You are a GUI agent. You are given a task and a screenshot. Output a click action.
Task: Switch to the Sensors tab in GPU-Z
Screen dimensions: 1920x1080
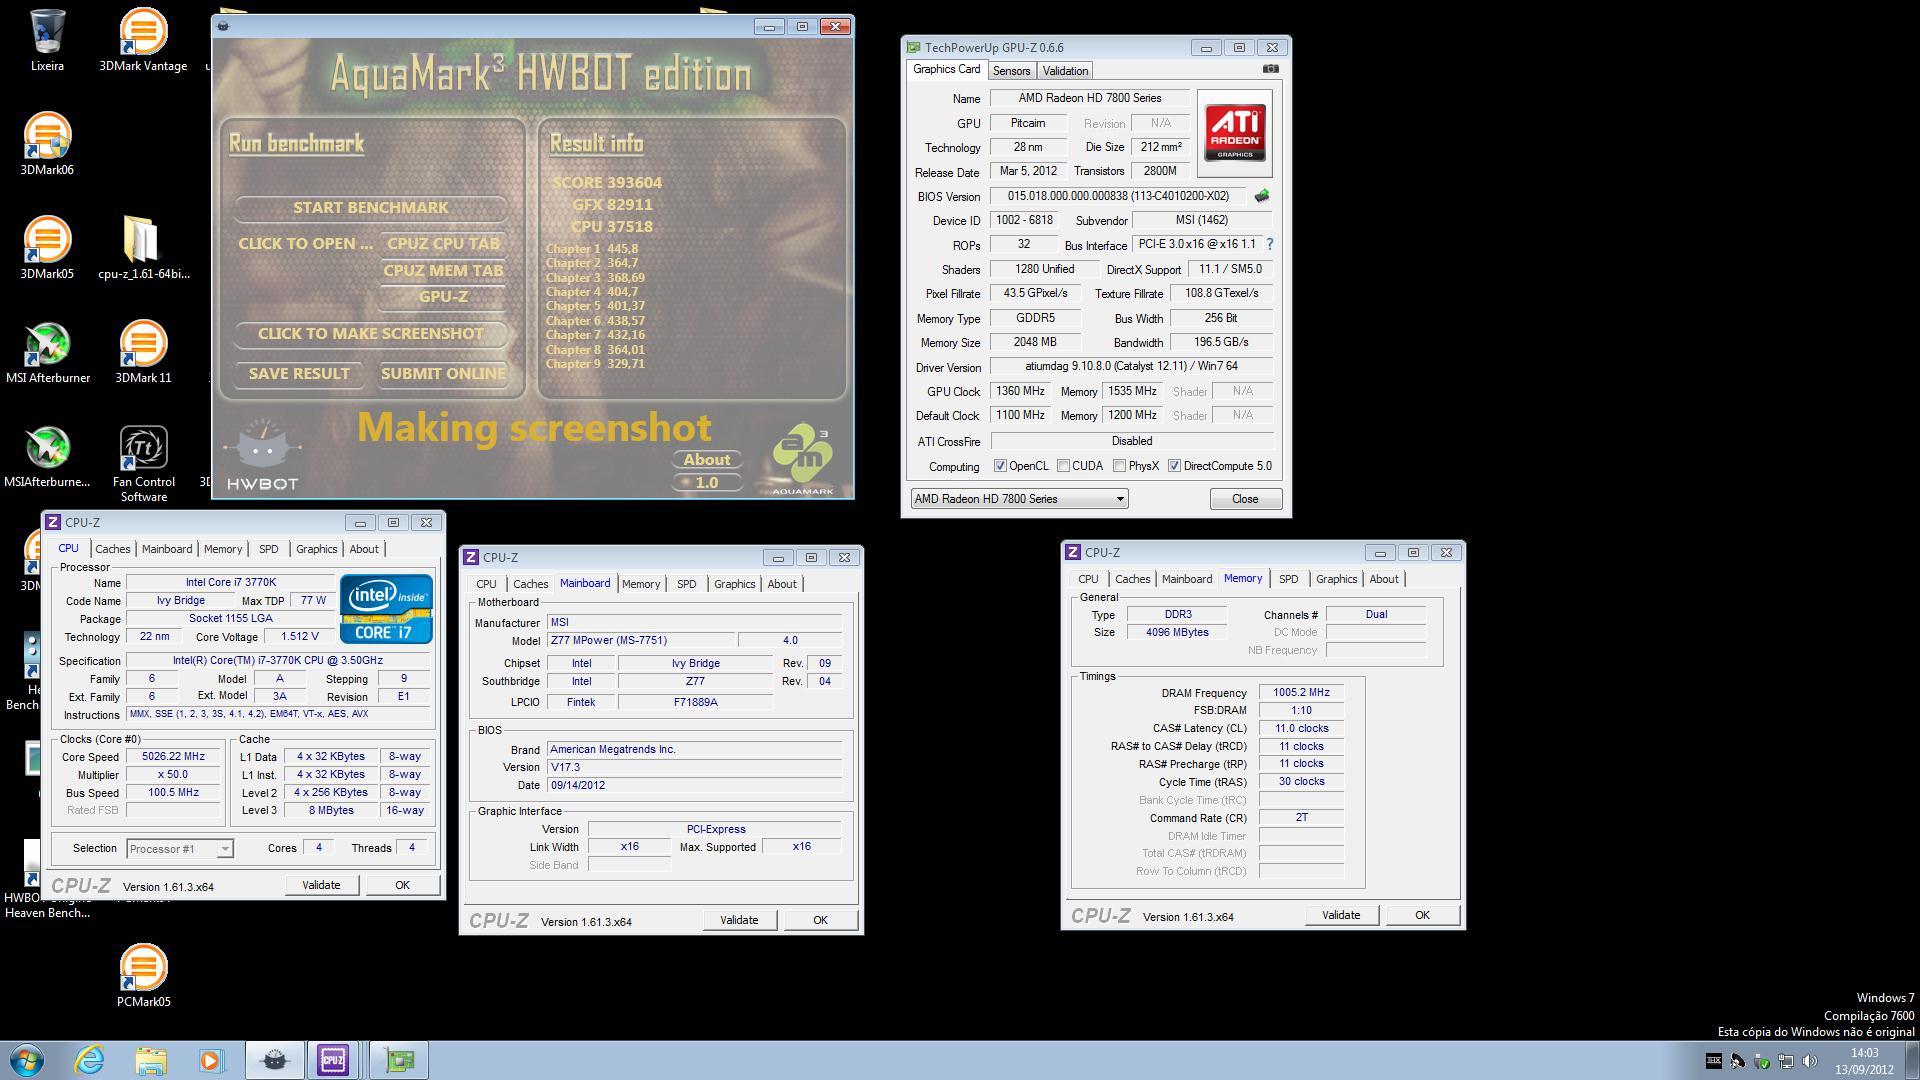point(1011,71)
